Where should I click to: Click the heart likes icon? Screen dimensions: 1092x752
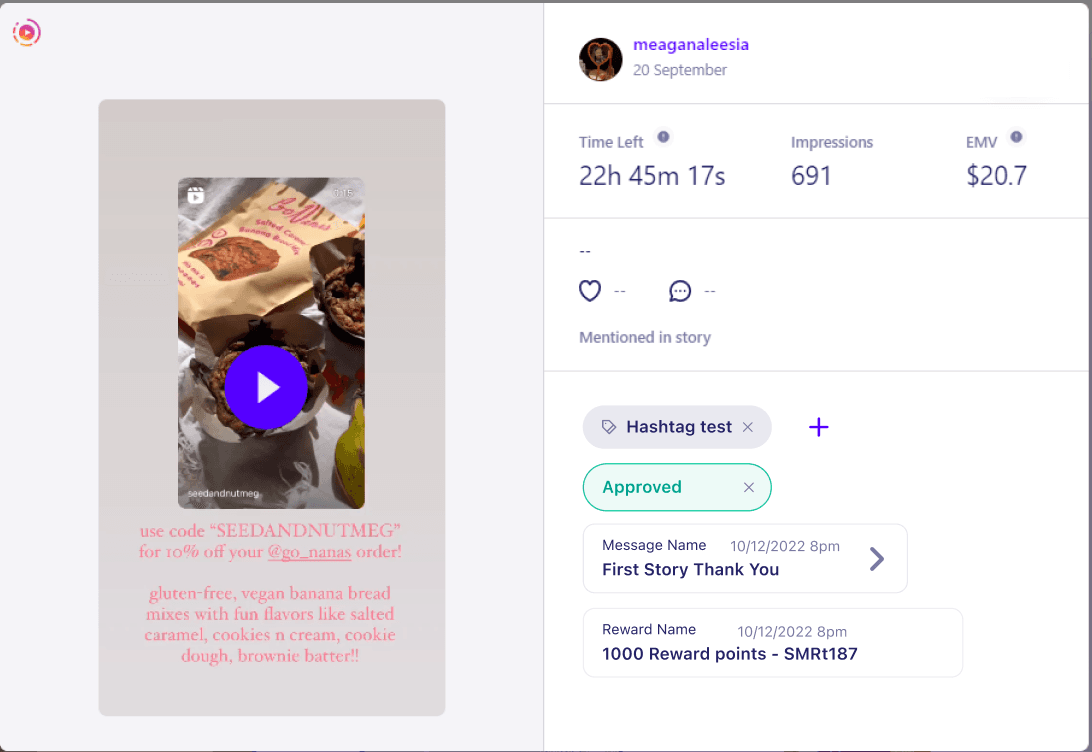pos(590,290)
